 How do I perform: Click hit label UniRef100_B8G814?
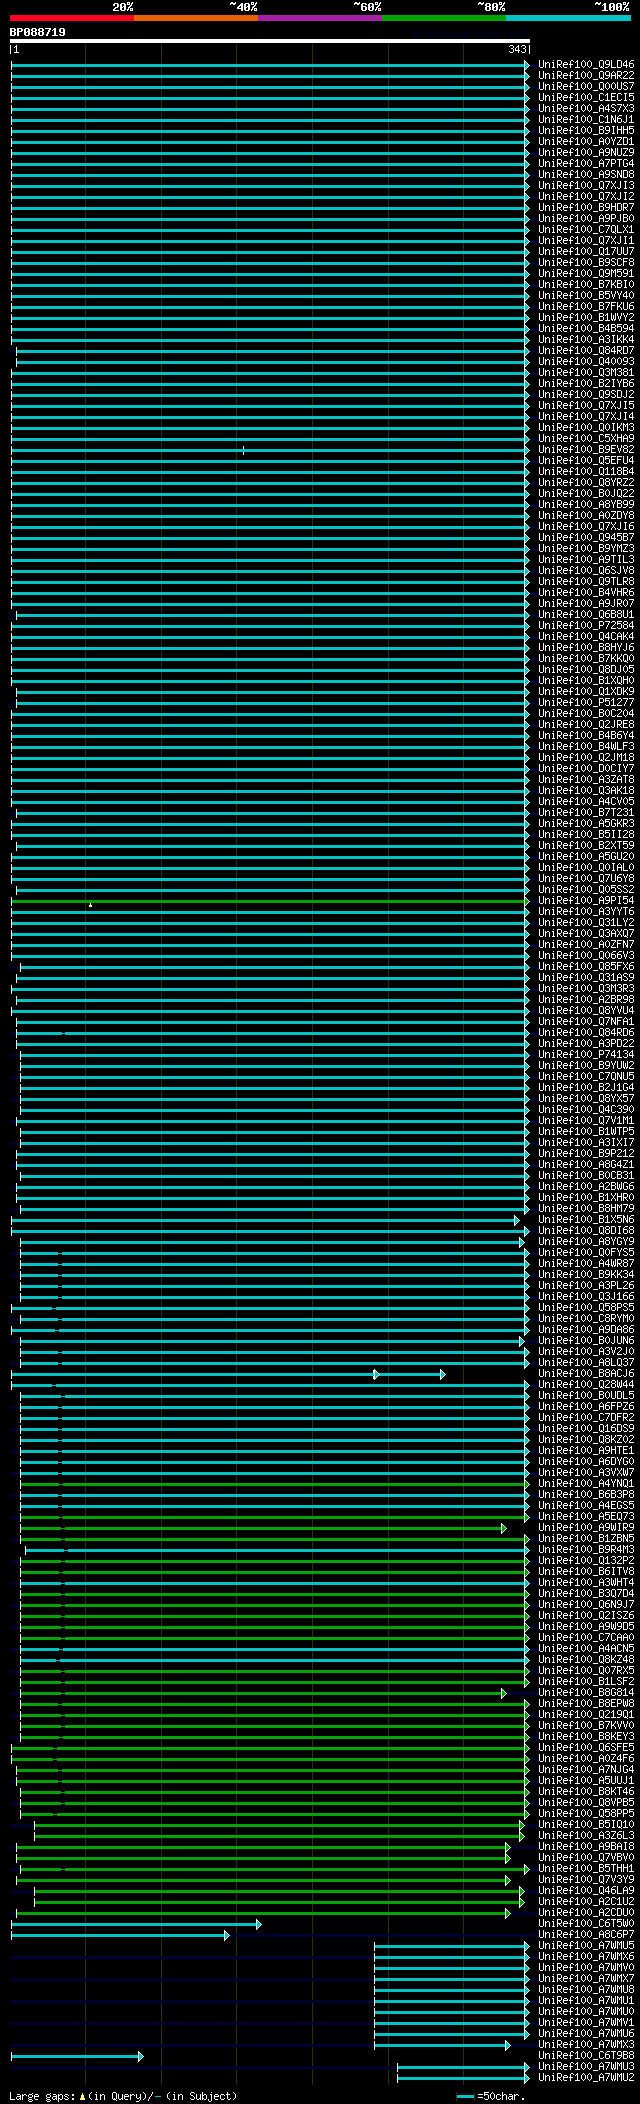(586, 1692)
